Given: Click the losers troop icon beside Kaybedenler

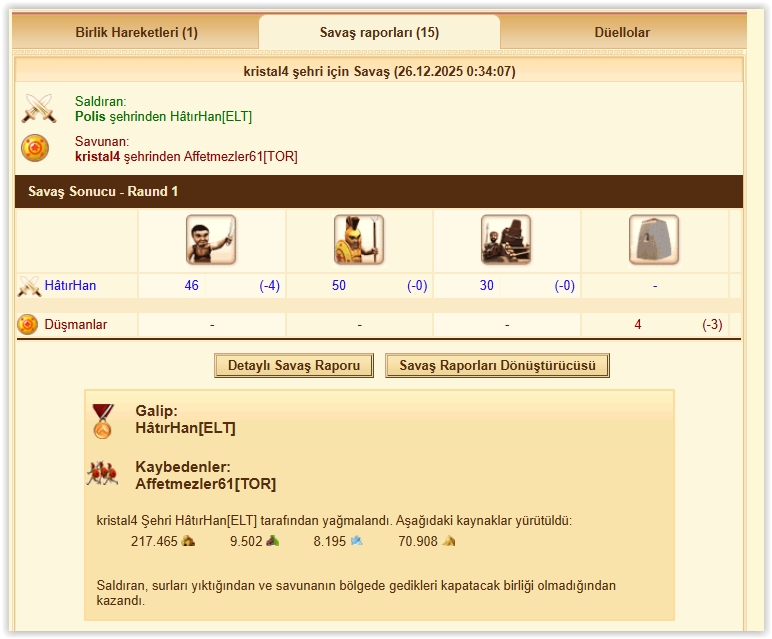Looking at the screenshot, I should (102, 474).
